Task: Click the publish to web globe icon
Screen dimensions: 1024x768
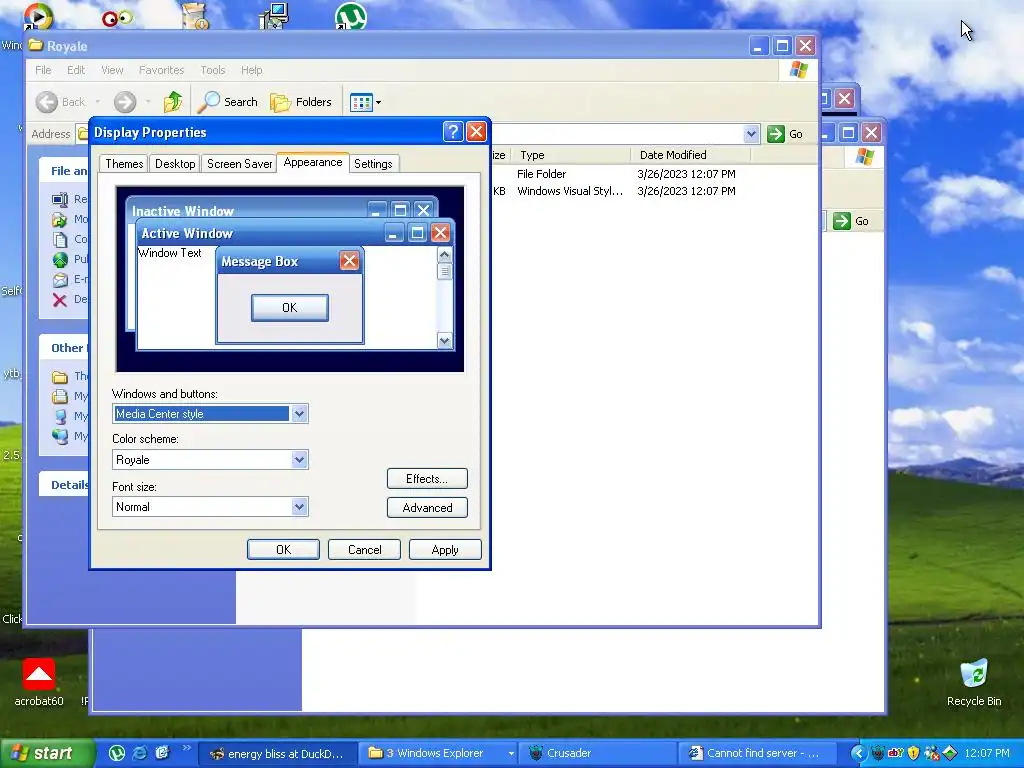Action: coord(60,259)
